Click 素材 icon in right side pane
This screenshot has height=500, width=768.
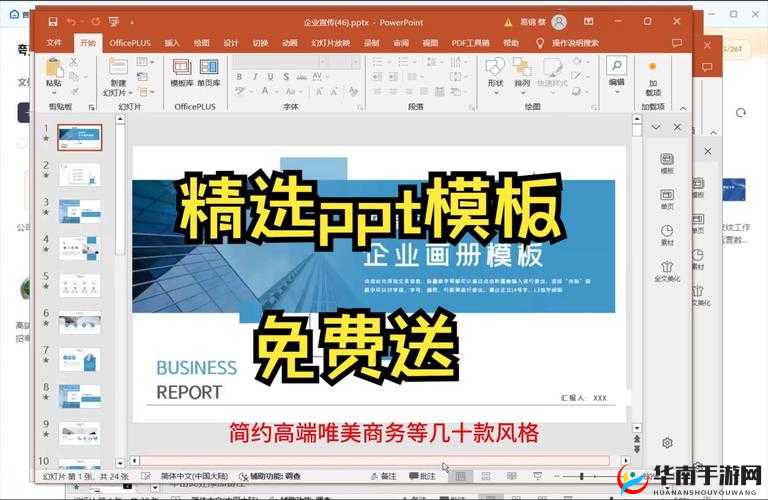(x=667, y=231)
